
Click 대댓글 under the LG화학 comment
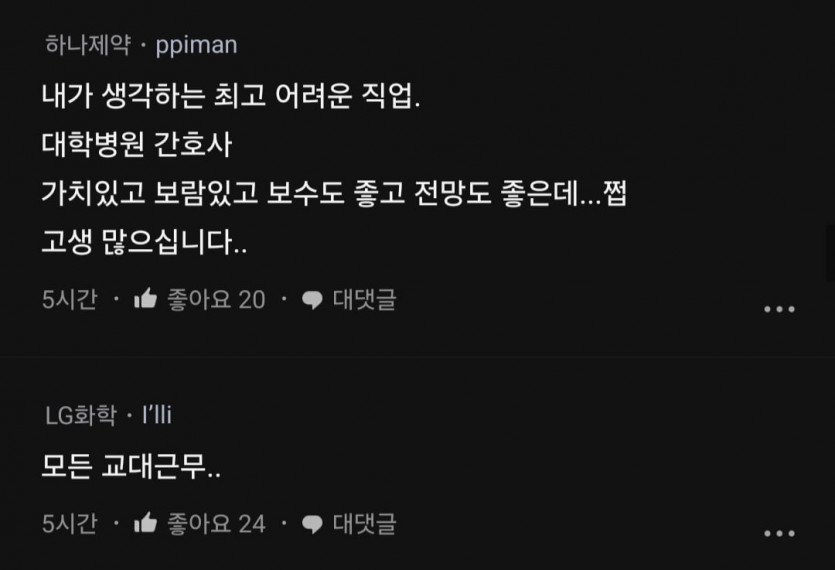[364, 524]
